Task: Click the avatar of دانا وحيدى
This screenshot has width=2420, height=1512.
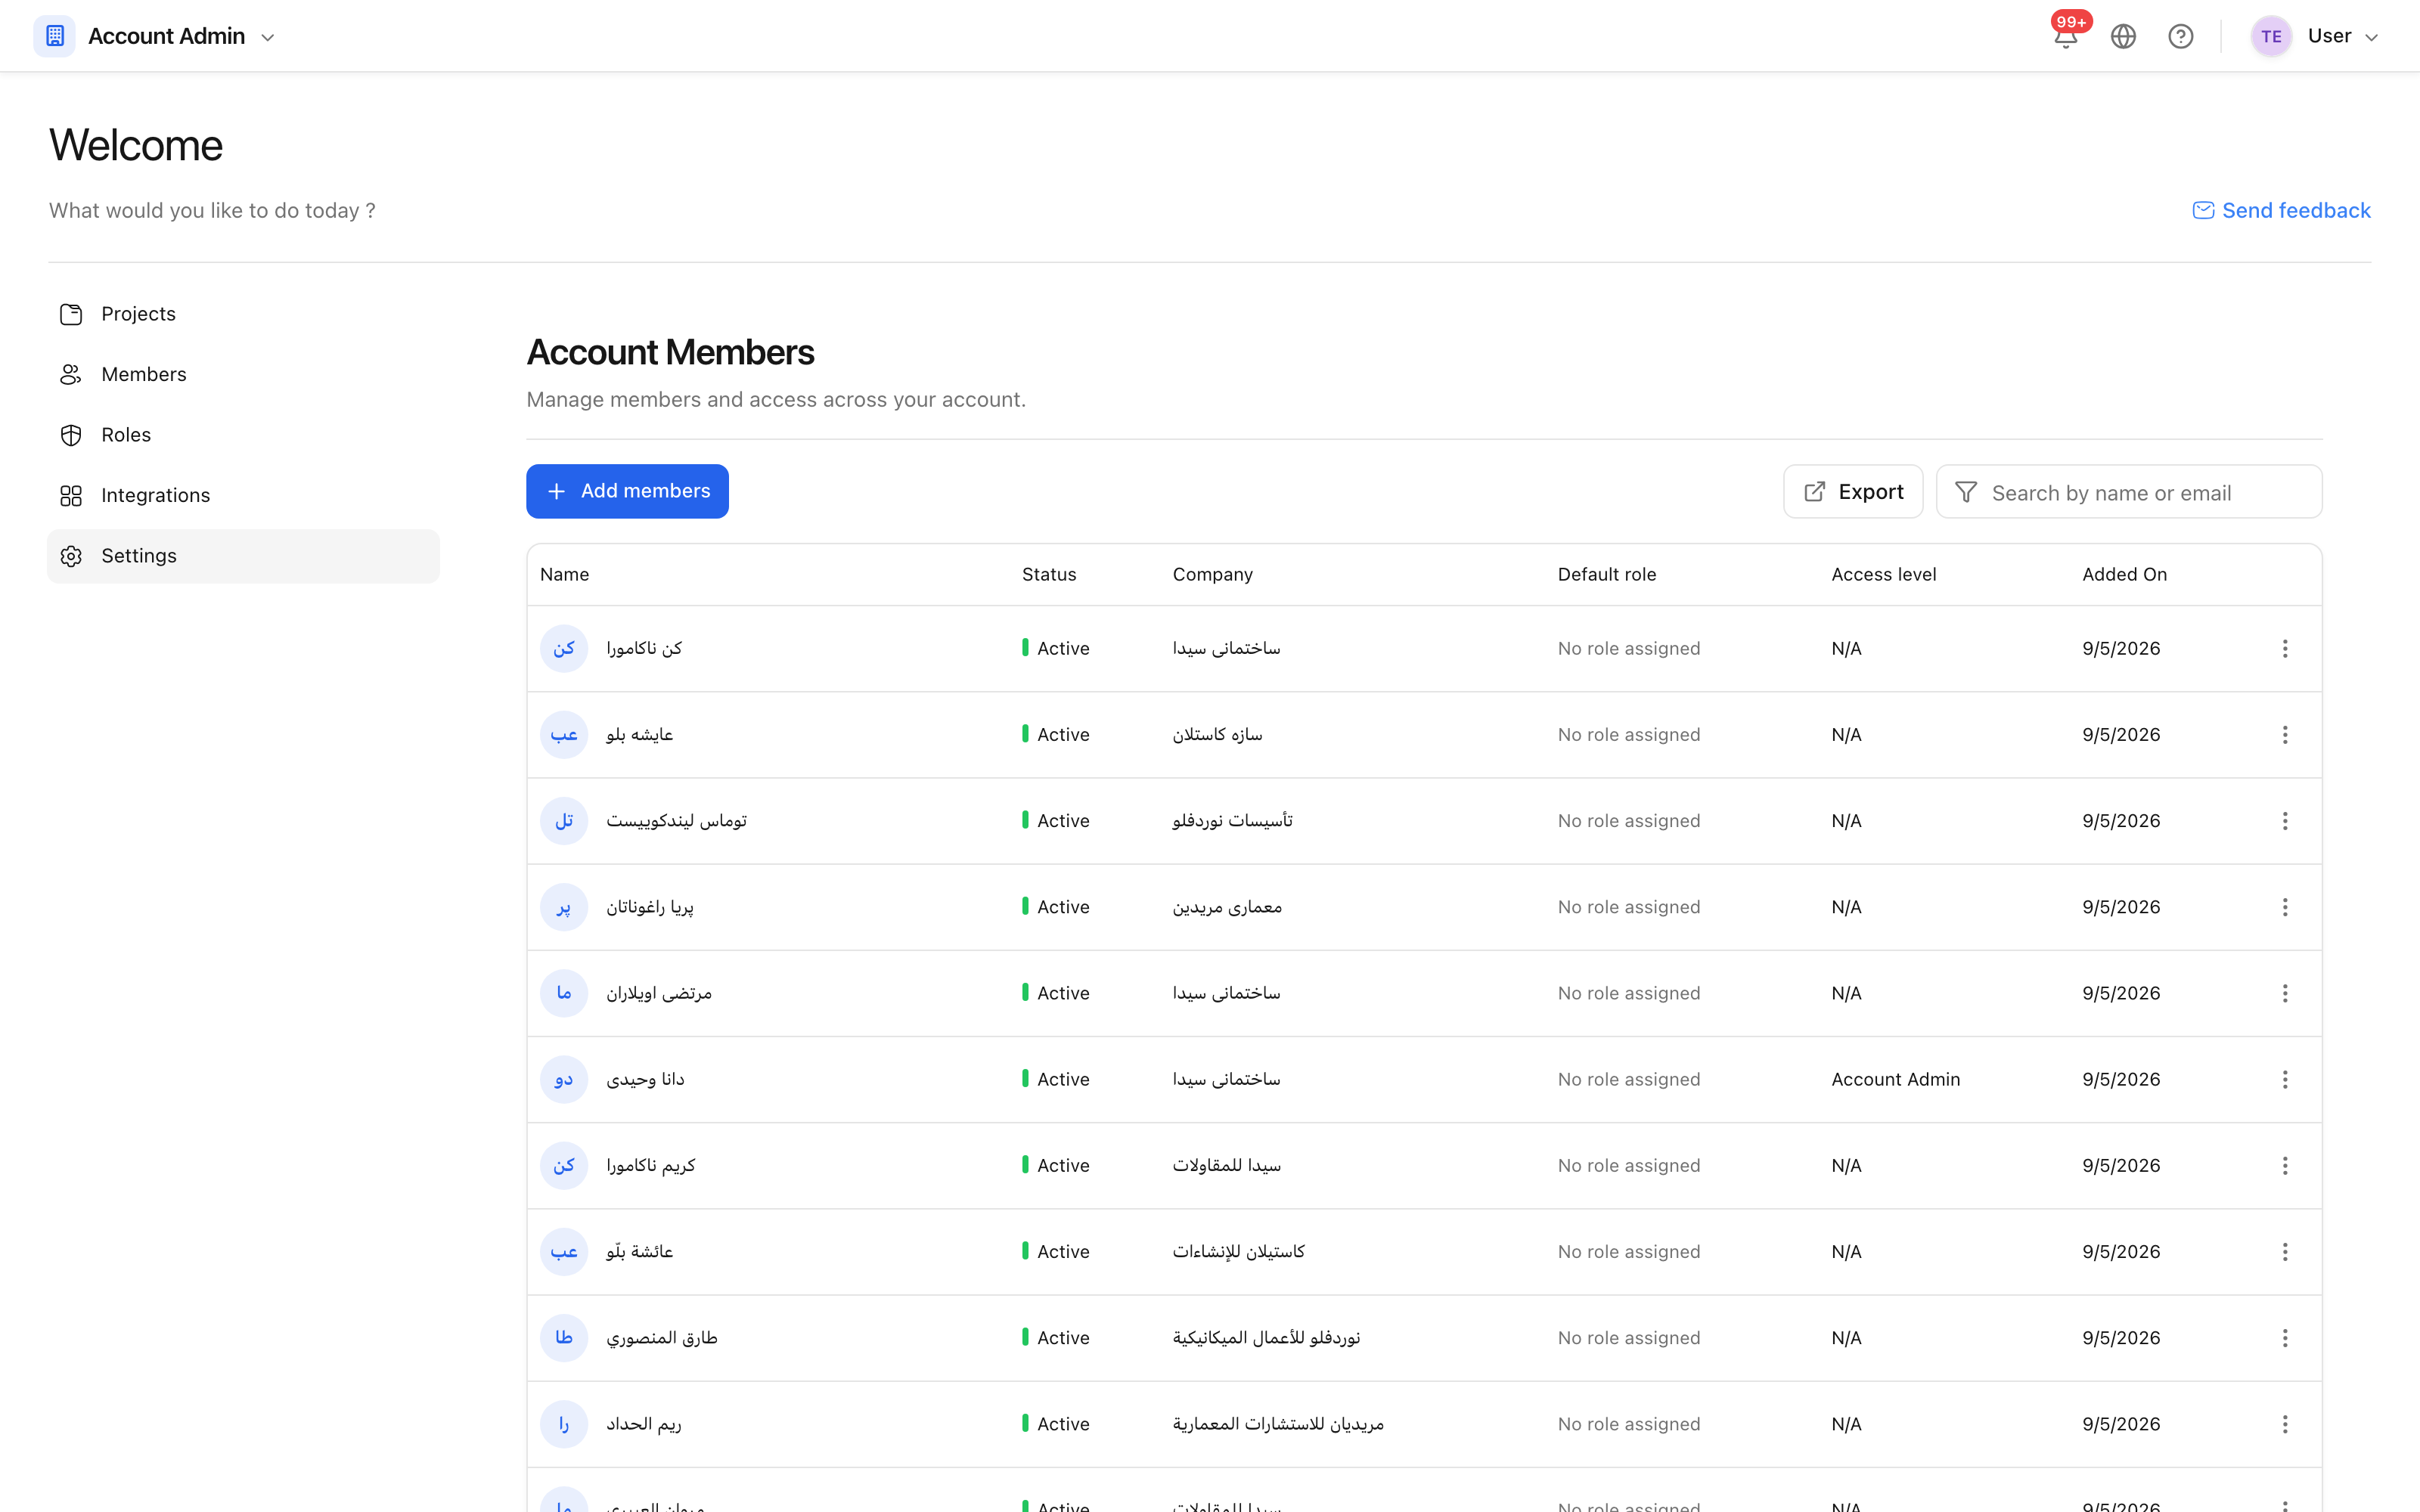Action: click(x=564, y=1080)
